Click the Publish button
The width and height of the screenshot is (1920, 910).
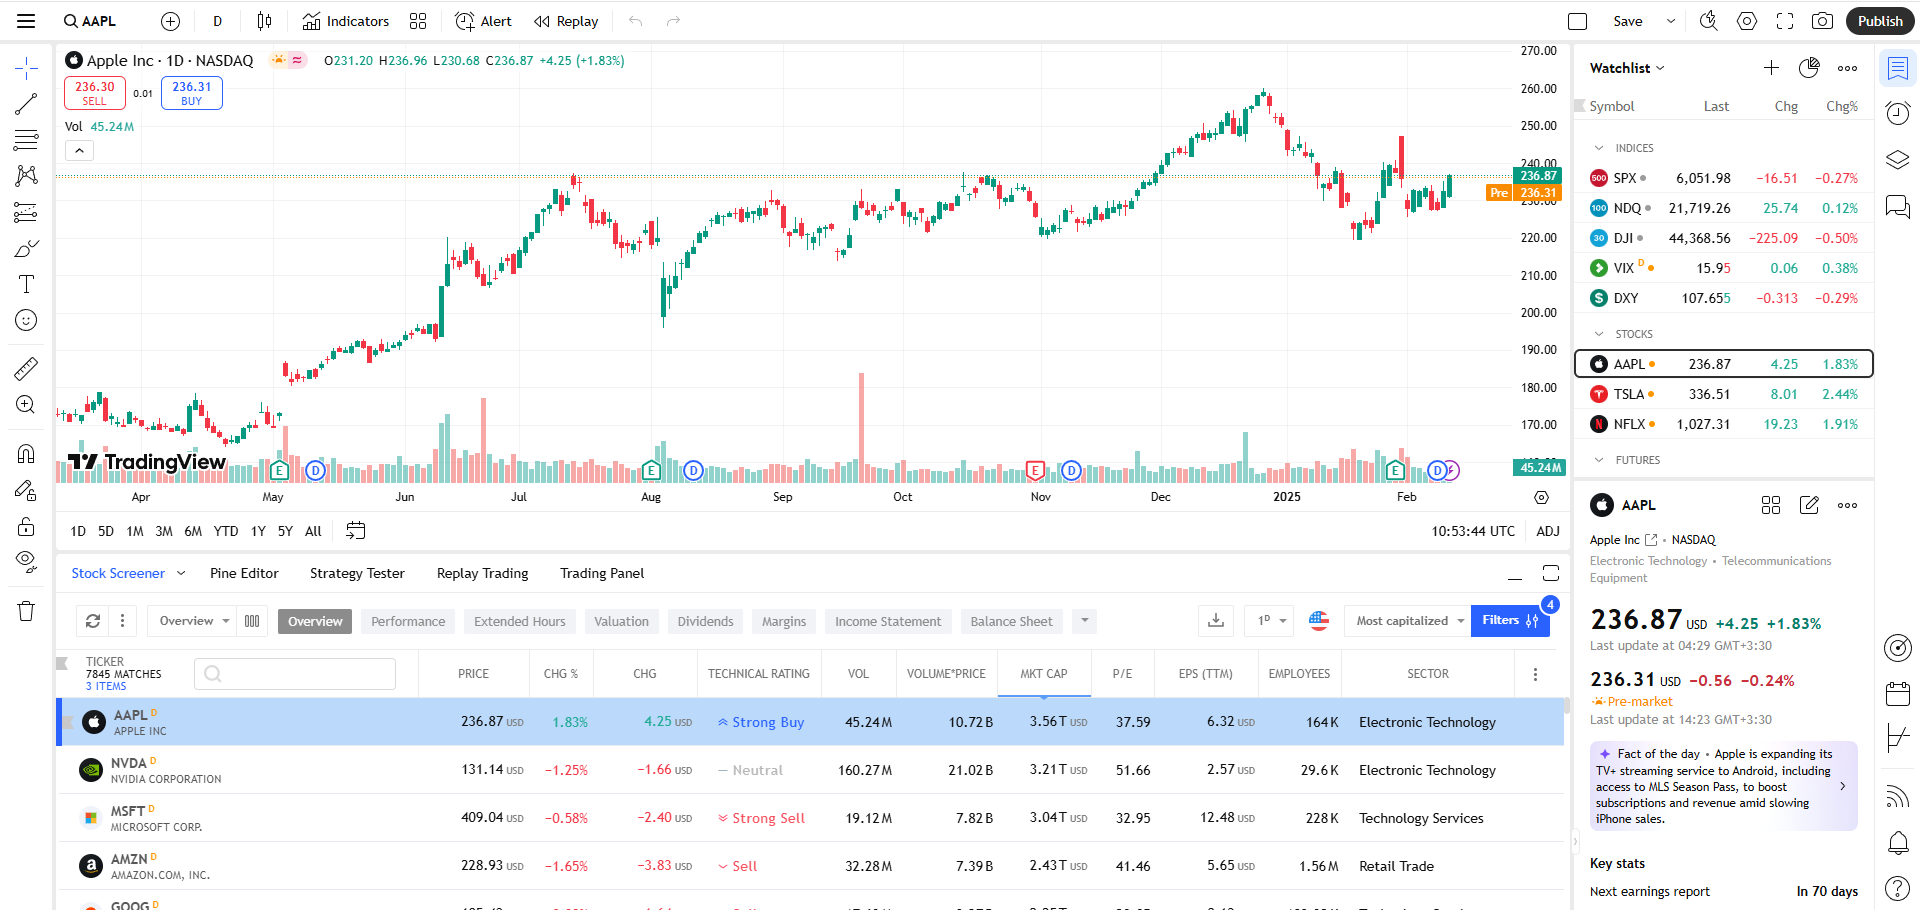[1880, 21]
